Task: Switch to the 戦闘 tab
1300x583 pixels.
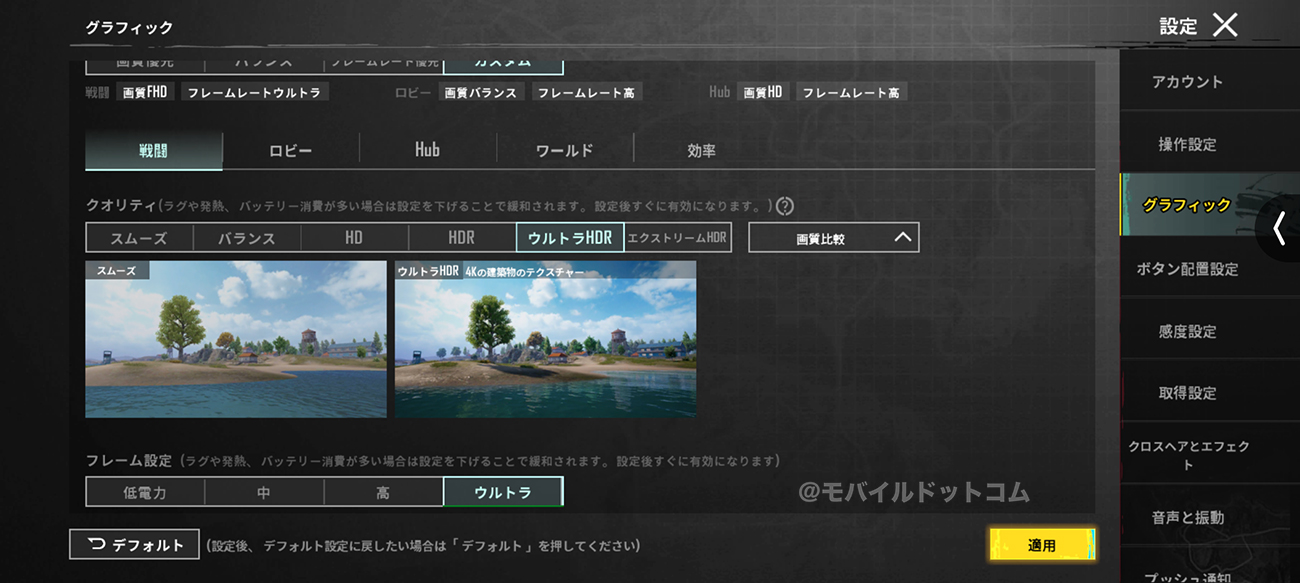Action: tap(153, 150)
